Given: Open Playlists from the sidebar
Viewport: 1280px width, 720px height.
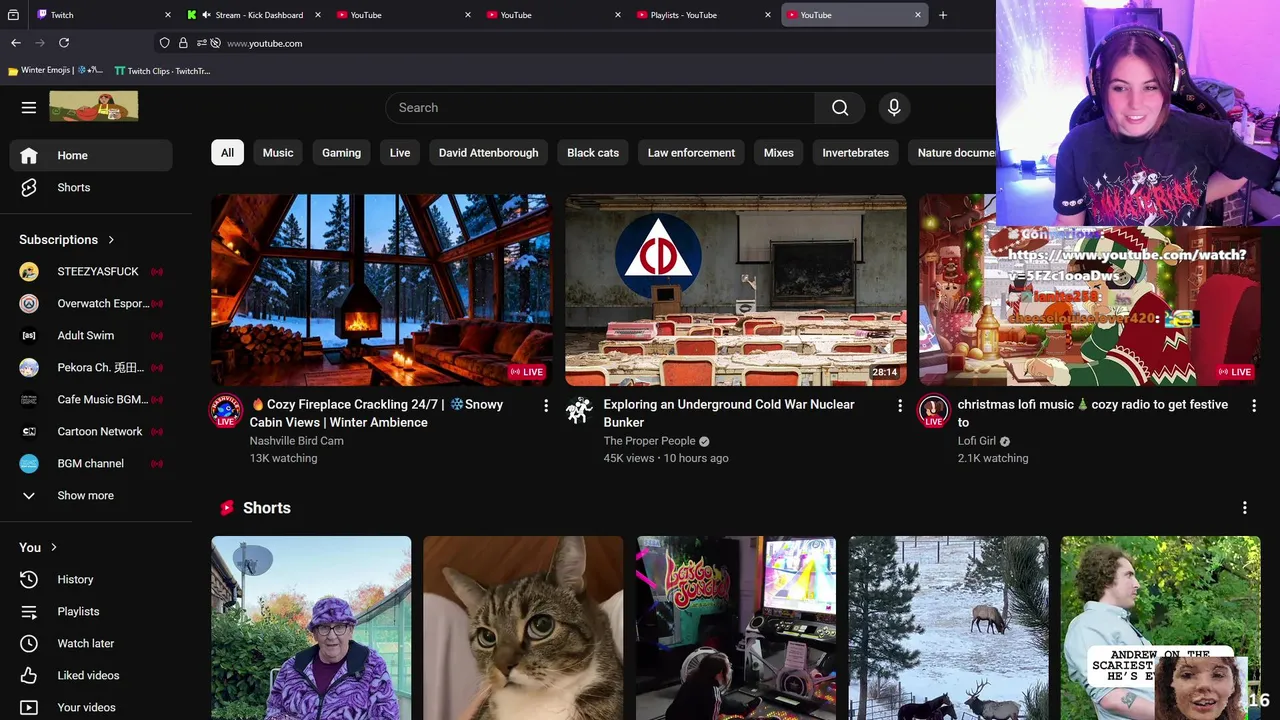Looking at the screenshot, I should 91,612.
